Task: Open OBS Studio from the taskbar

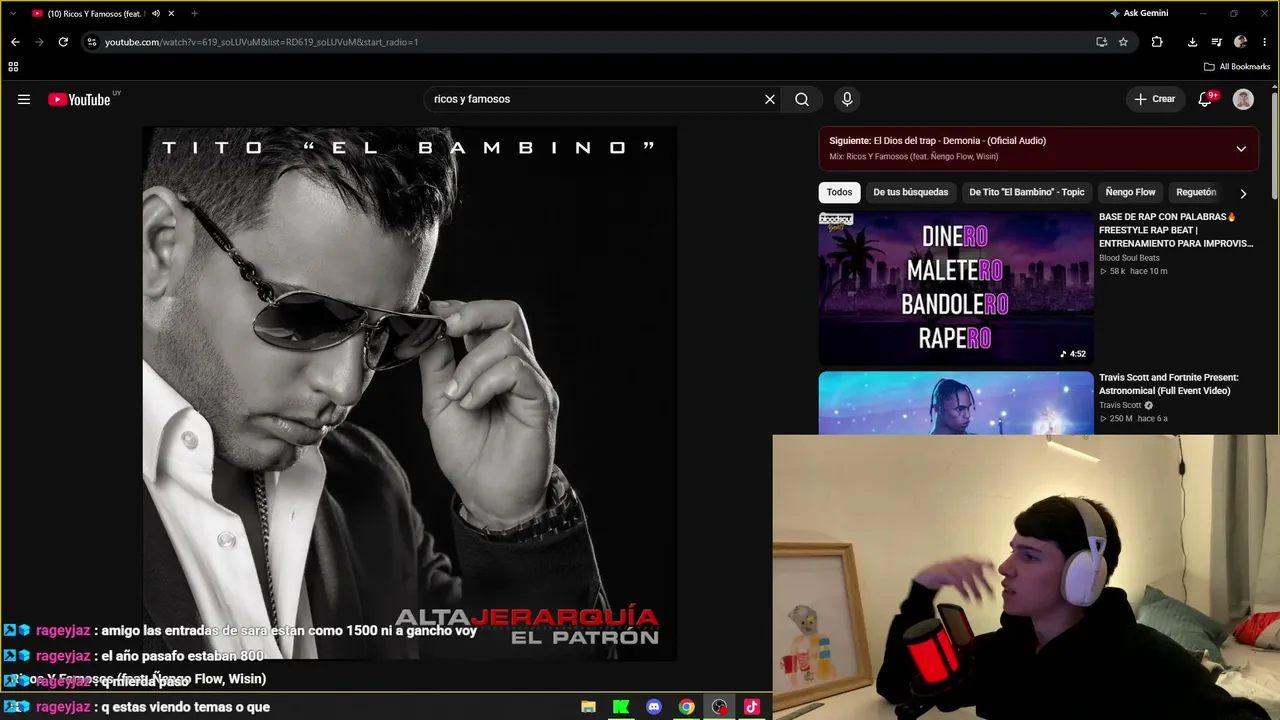Action: coord(719,707)
